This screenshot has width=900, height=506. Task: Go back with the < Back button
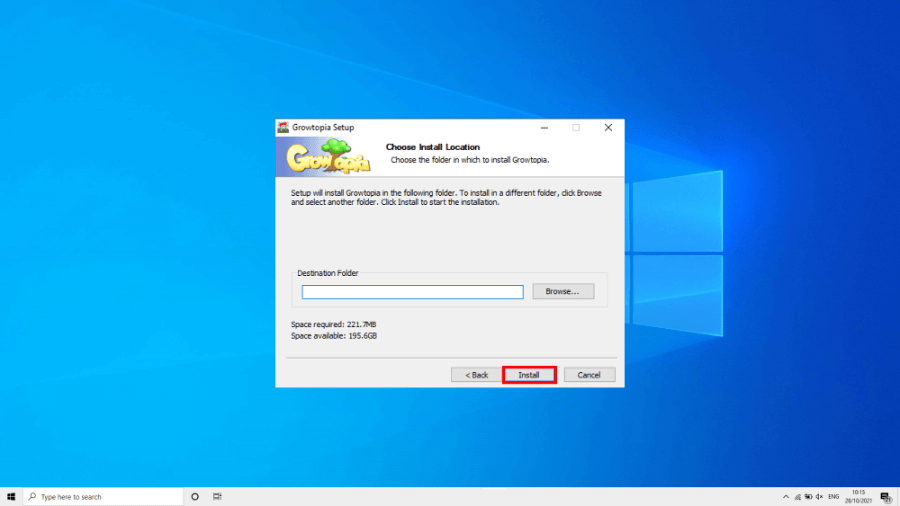pos(476,375)
